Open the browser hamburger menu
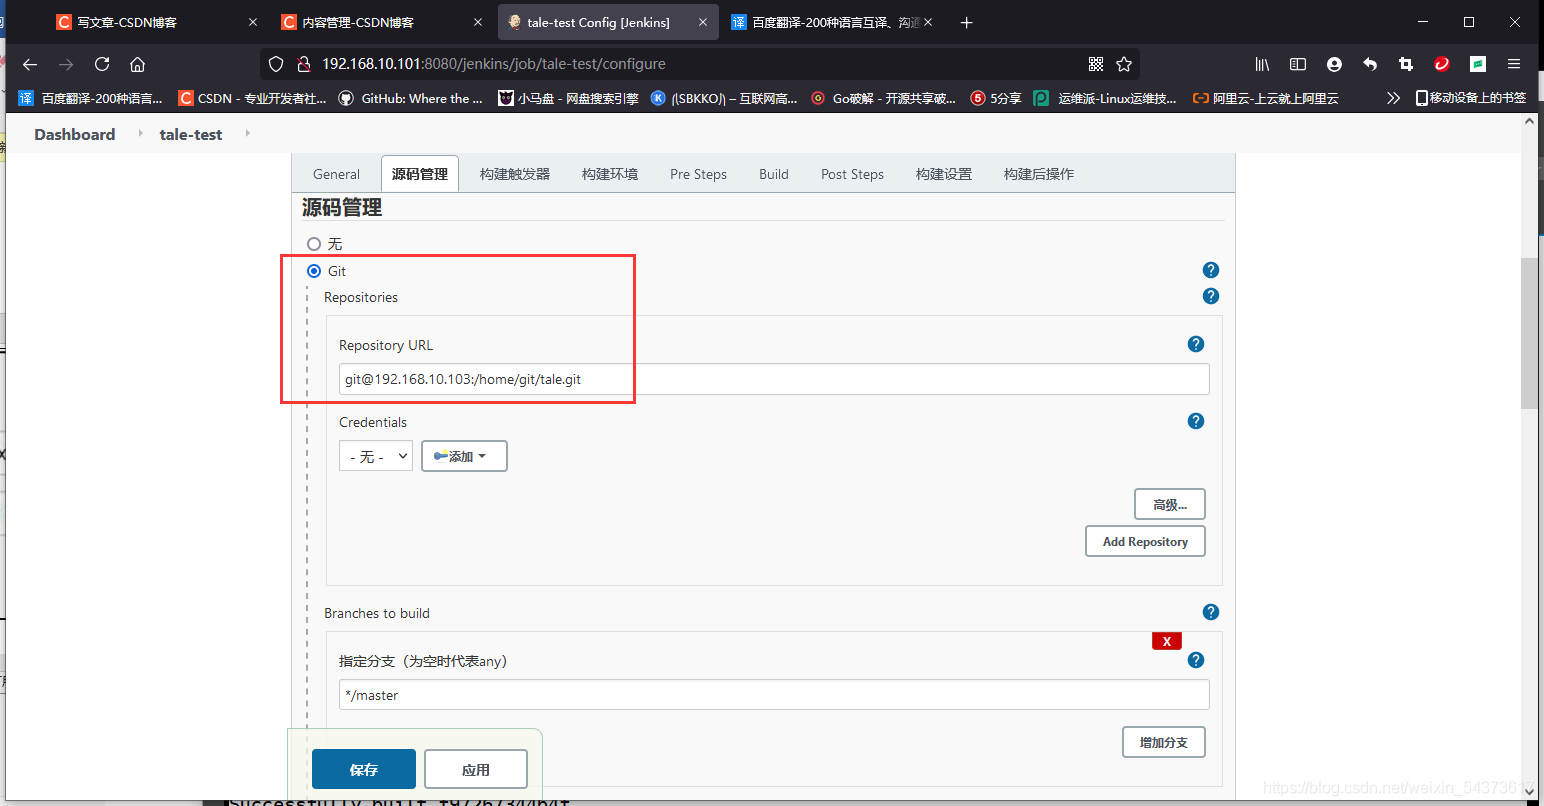The image size is (1544, 806). [x=1514, y=64]
